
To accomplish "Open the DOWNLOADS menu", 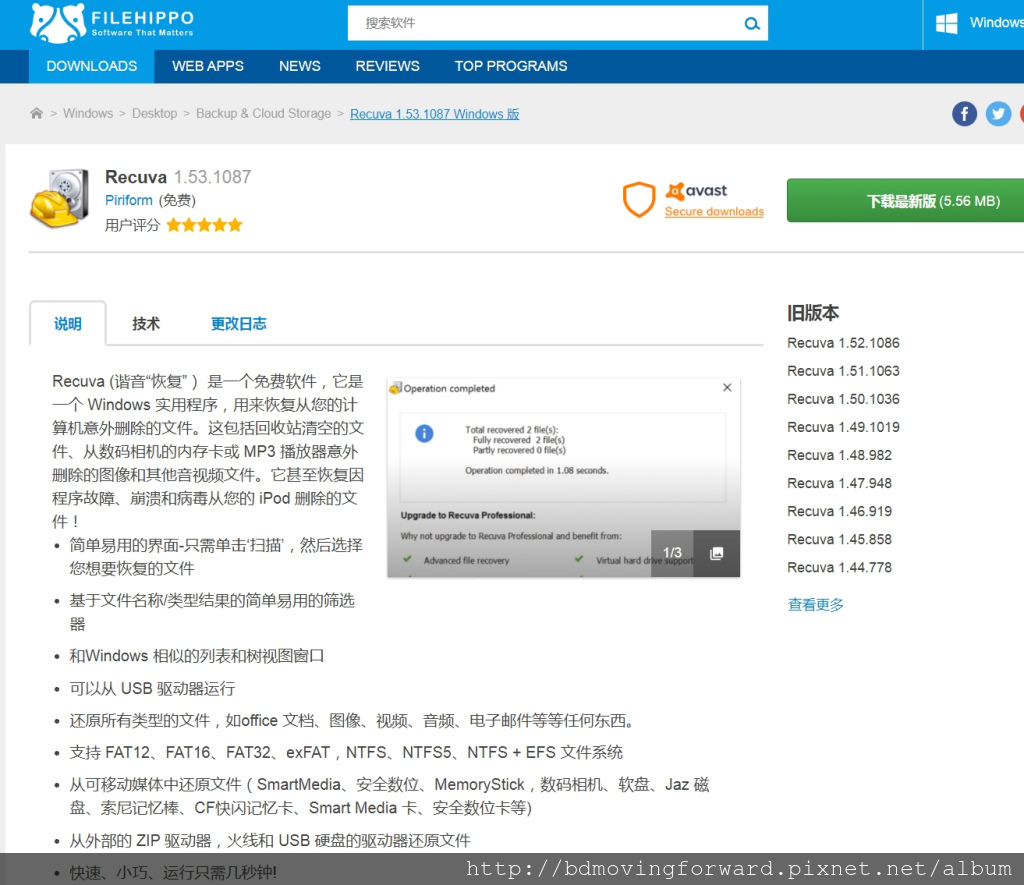I will (x=91, y=66).
